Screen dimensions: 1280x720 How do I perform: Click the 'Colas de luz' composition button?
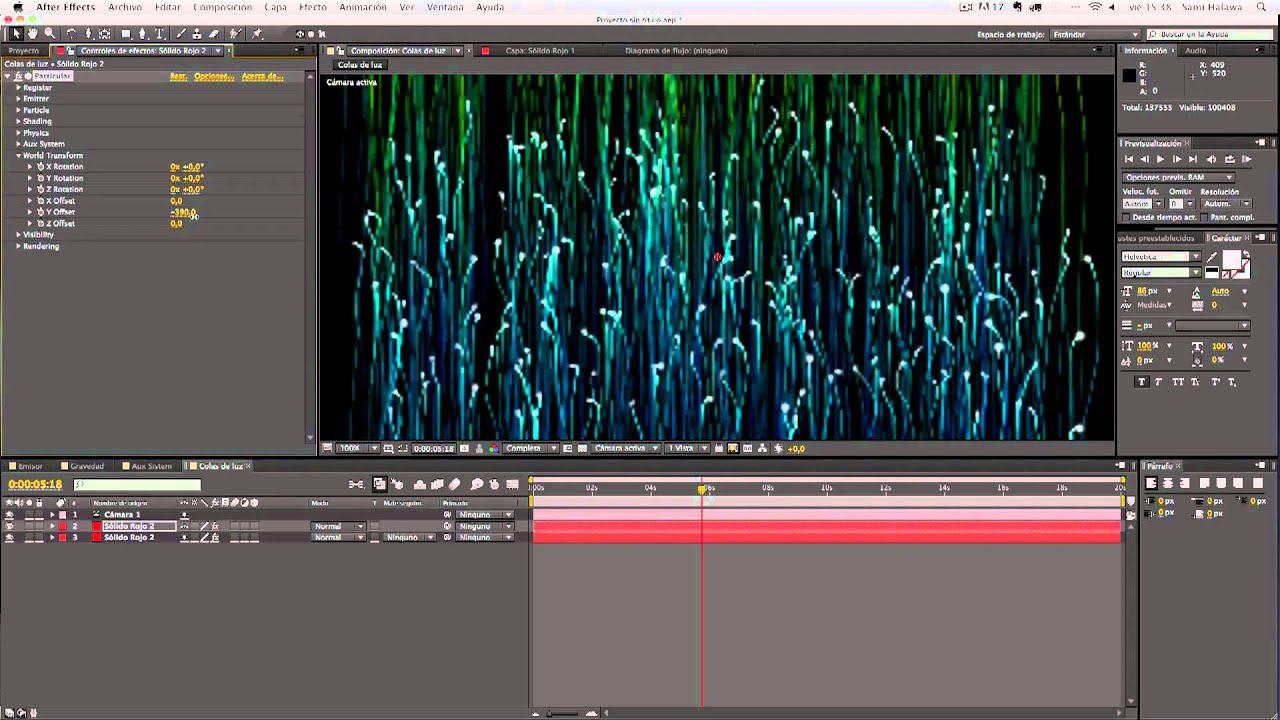tap(358, 65)
